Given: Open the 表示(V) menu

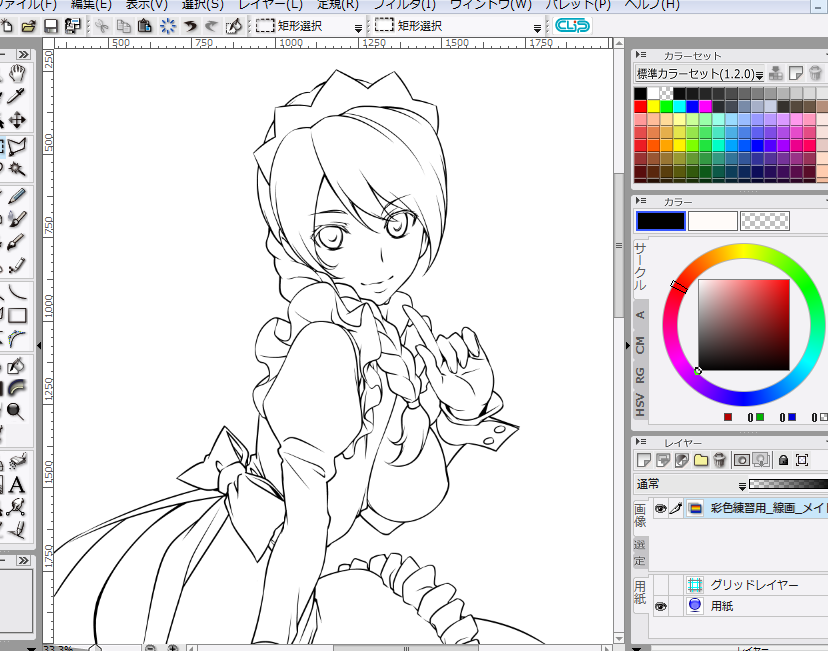Looking at the screenshot, I should 146,5.
